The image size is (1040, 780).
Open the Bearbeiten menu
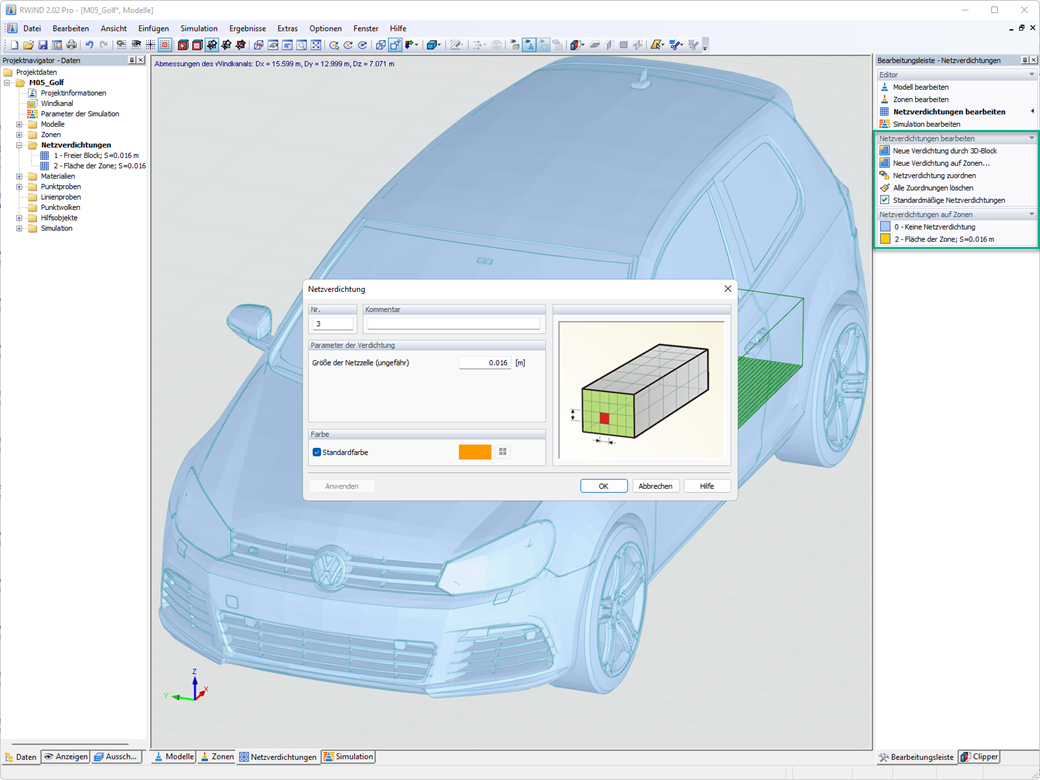coord(70,29)
